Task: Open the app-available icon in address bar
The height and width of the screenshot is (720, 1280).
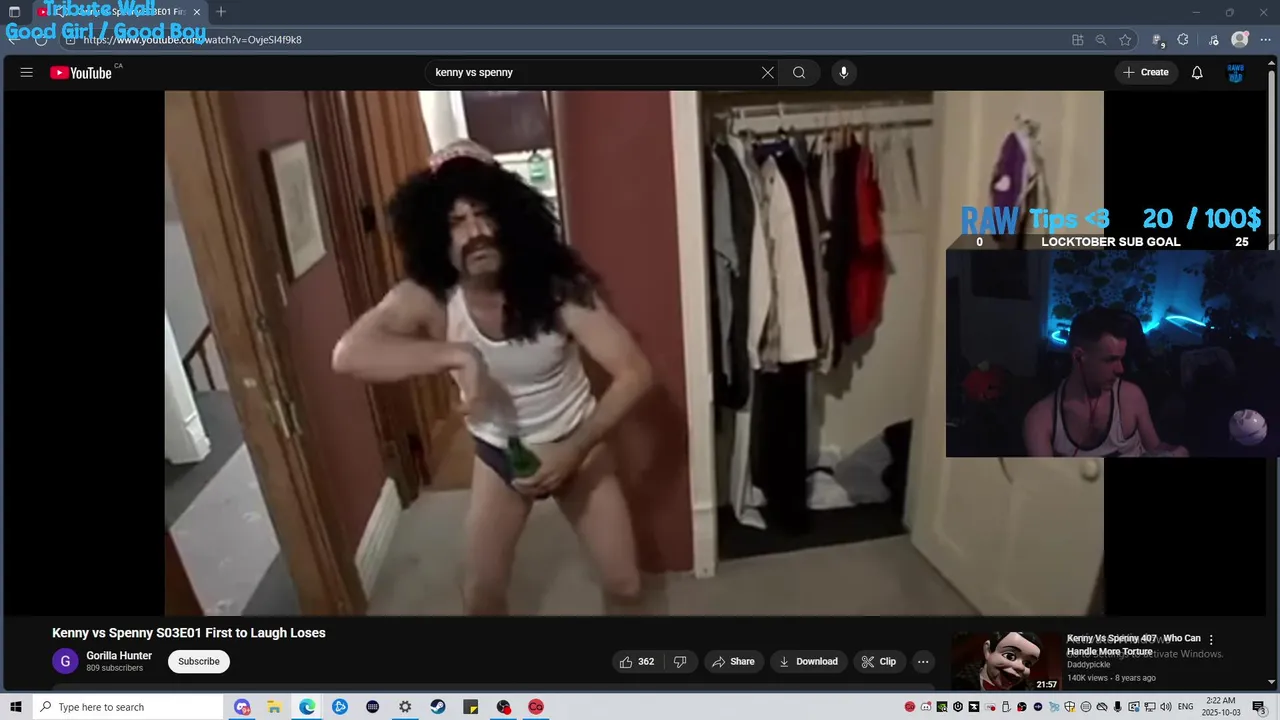Action: coord(1077,40)
